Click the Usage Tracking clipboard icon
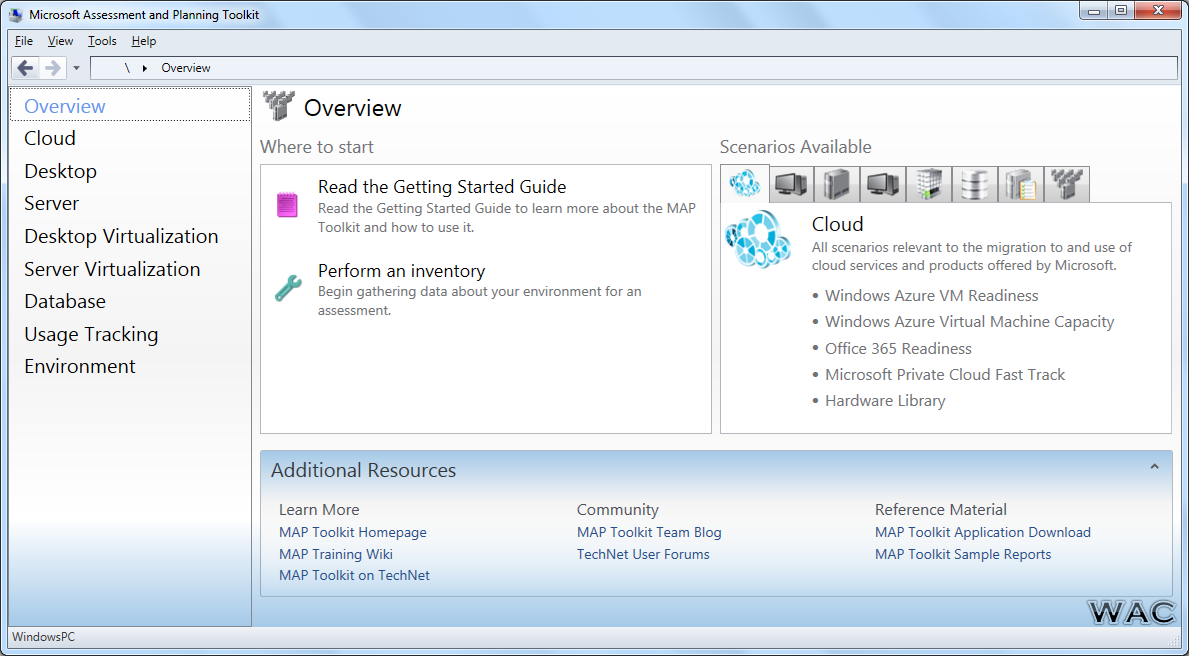 [x=1020, y=184]
